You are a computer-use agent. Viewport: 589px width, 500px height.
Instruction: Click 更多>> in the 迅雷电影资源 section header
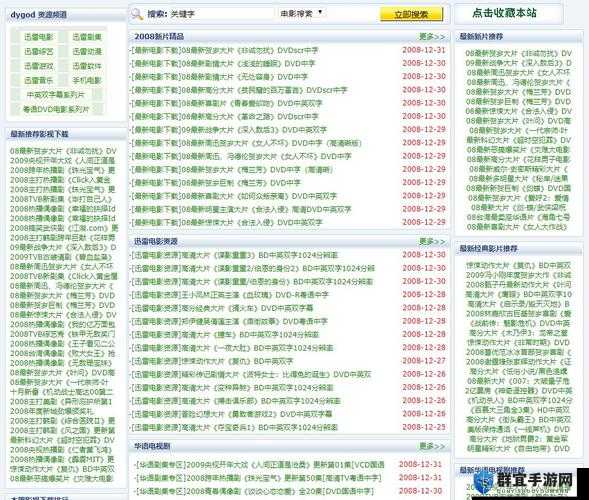[432, 241]
